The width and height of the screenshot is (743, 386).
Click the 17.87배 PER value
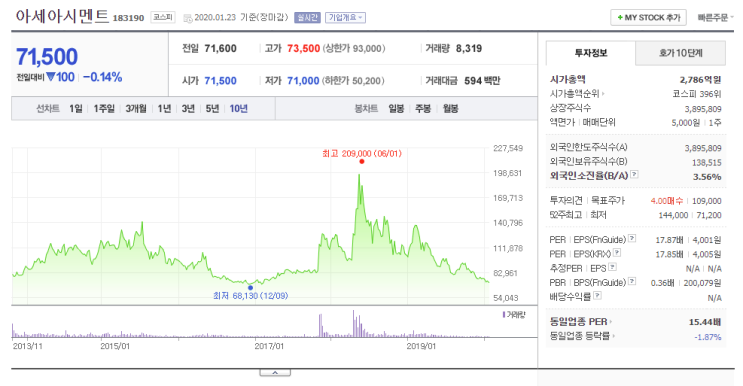pyautogui.click(x=669, y=240)
